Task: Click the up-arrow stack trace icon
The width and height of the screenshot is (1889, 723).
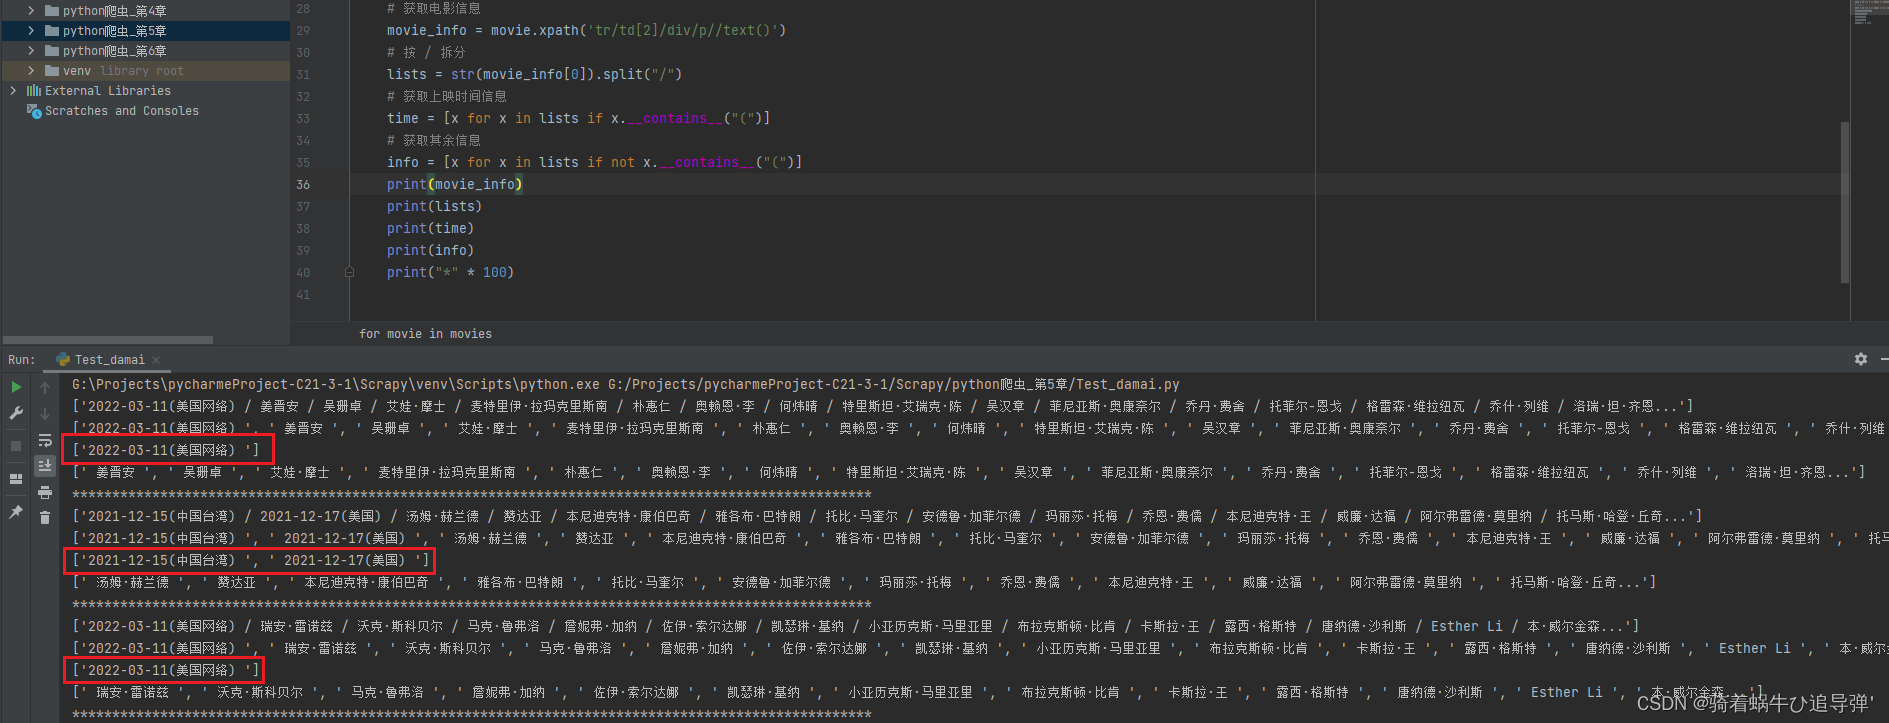Action: (x=45, y=387)
